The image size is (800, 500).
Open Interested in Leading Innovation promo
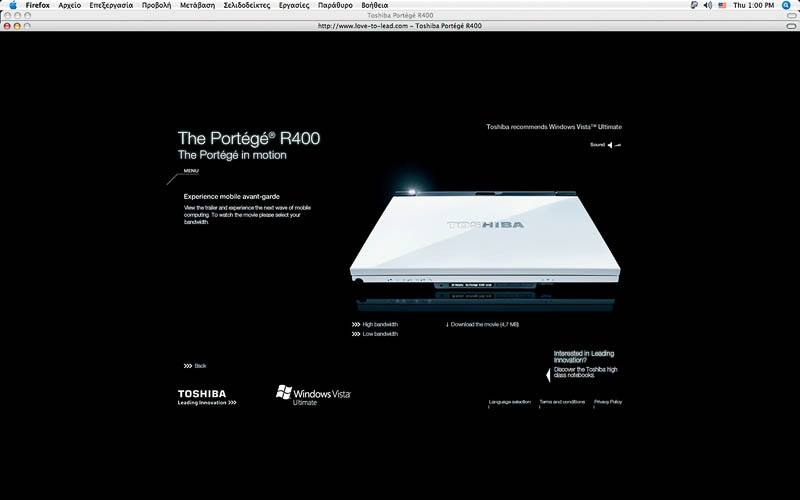pyautogui.click(x=585, y=364)
